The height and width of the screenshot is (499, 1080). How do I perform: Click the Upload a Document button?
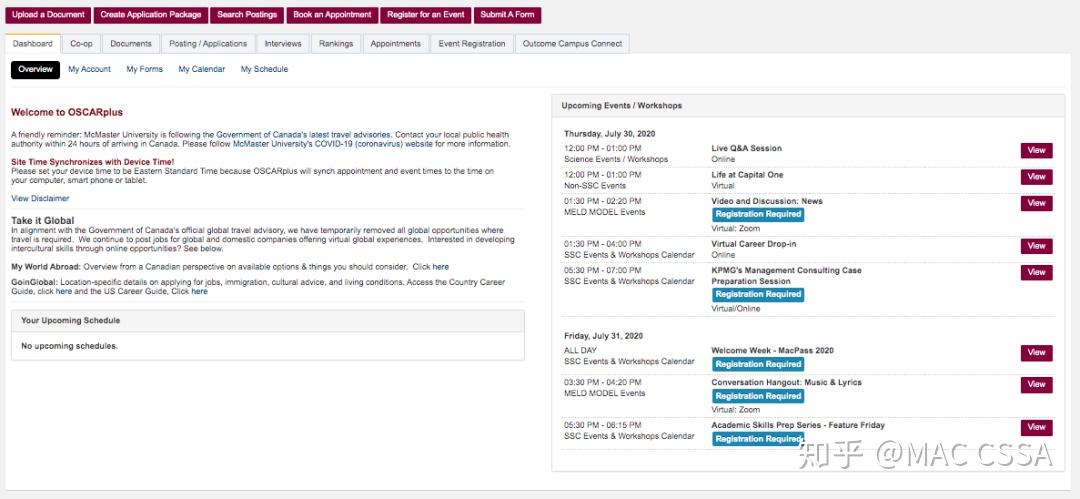click(47, 15)
